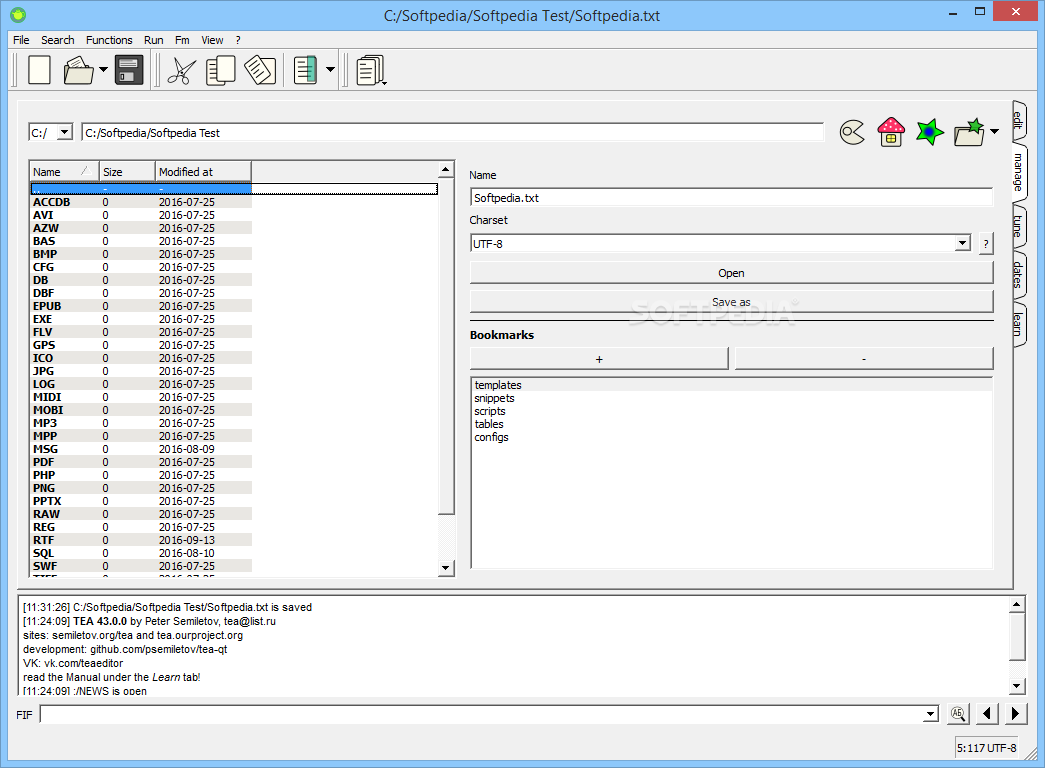The height and width of the screenshot is (768, 1045).
Task: Click the Save as button
Action: [x=731, y=302]
